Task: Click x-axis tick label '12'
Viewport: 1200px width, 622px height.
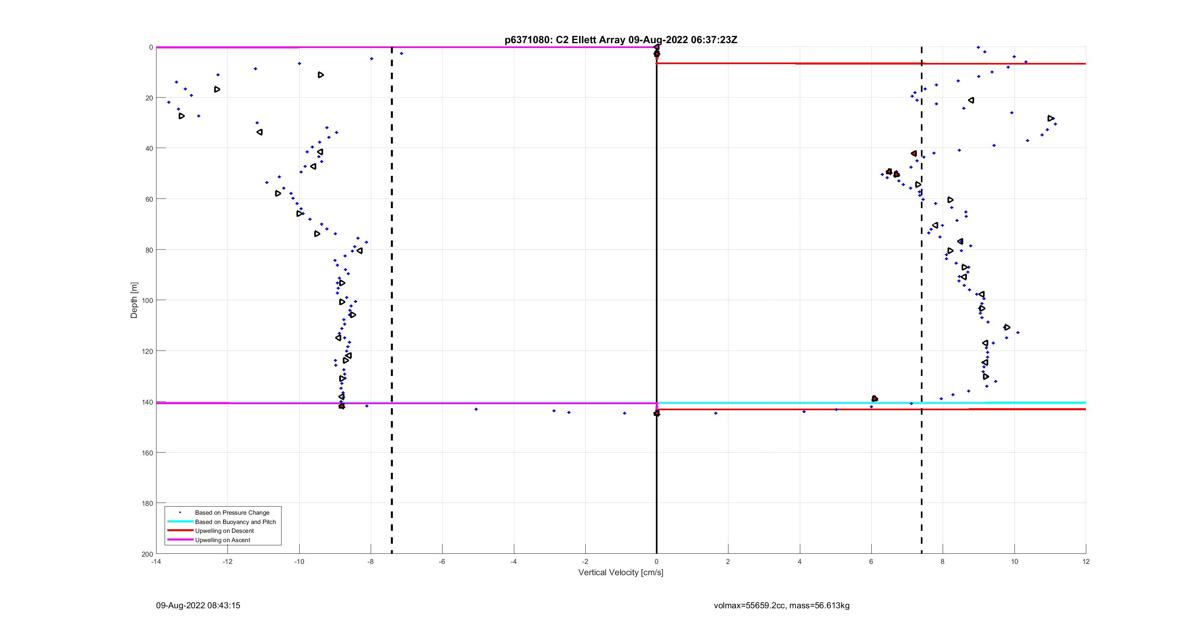Action: (x=1086, y=561)
